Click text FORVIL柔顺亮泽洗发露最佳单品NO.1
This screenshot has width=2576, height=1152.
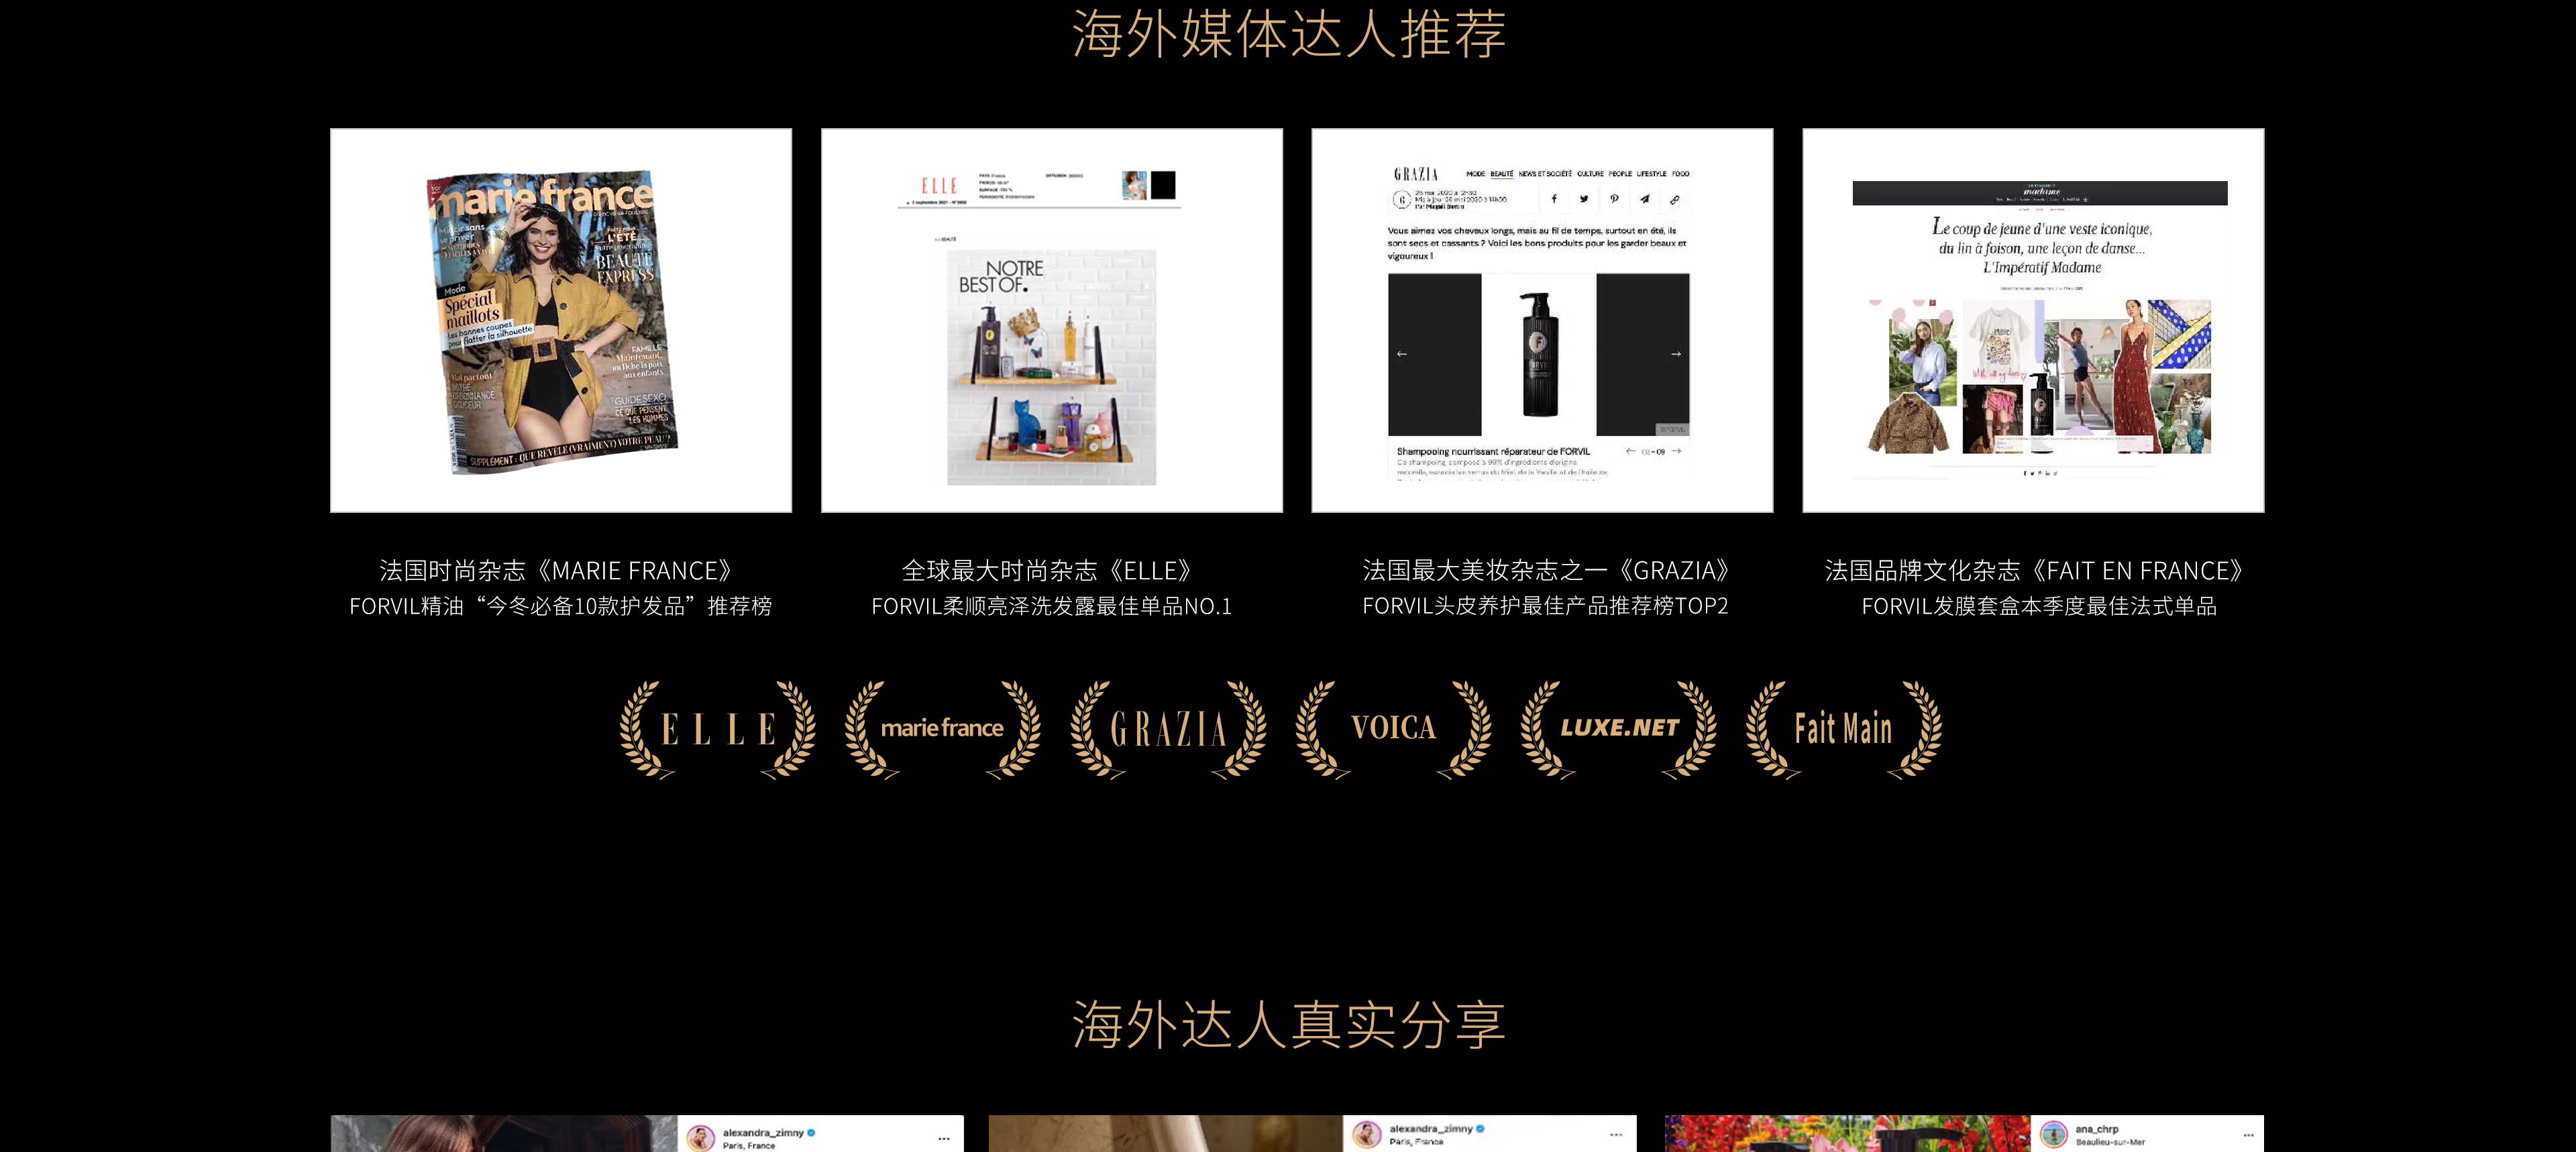point(1052,606)
